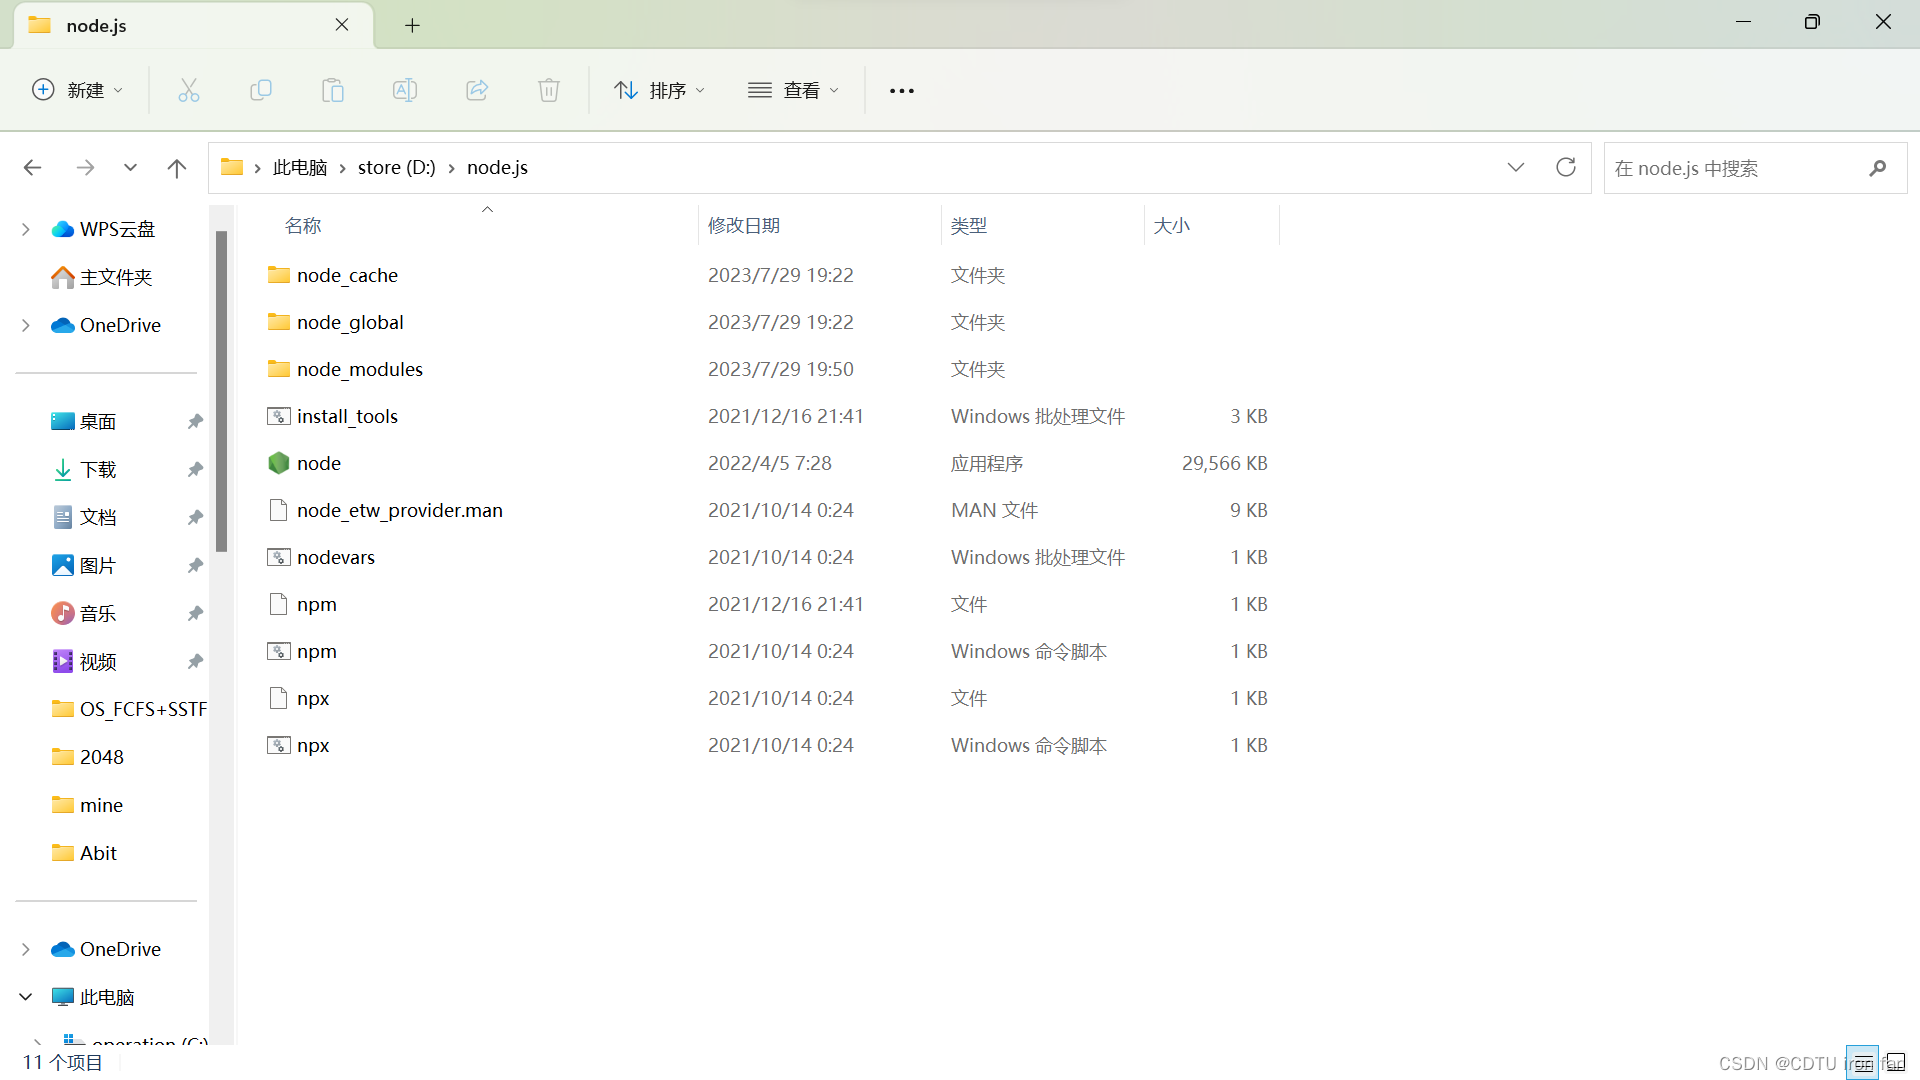Viewport: 1920px width, 1080px height.
Task: Select the node.js window tab
Action: tap(194, 25)
